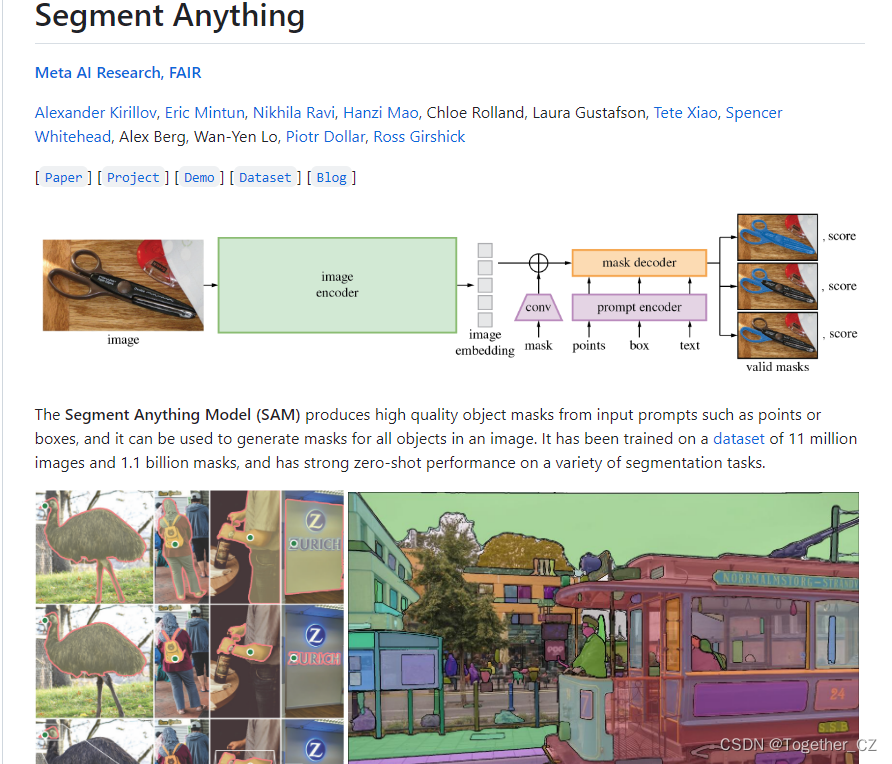892x764 pixels.
Task: Click the 'image embedding' diagram label
Action: tap(485, 342)
